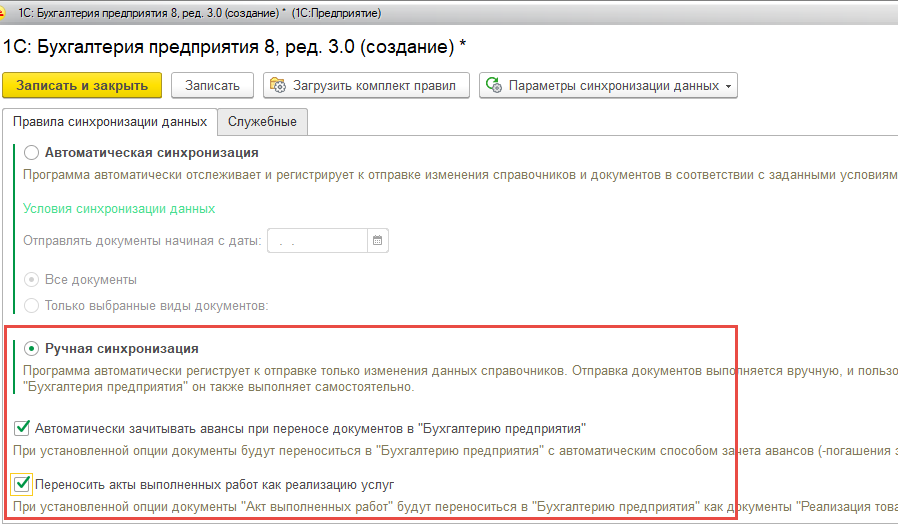The height and width of the screenshot is (532, 898).
Task: Click the Ручная синхронизация description text
Action: pos(460,379)
